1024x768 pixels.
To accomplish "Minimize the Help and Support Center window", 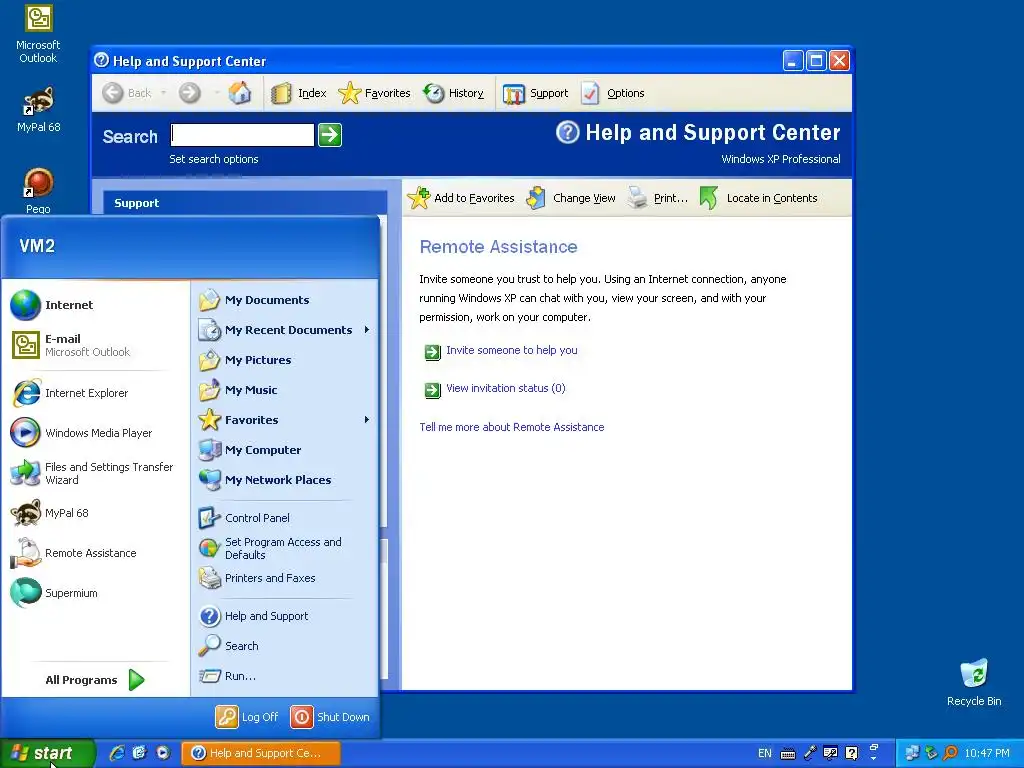I will (793, 61).
